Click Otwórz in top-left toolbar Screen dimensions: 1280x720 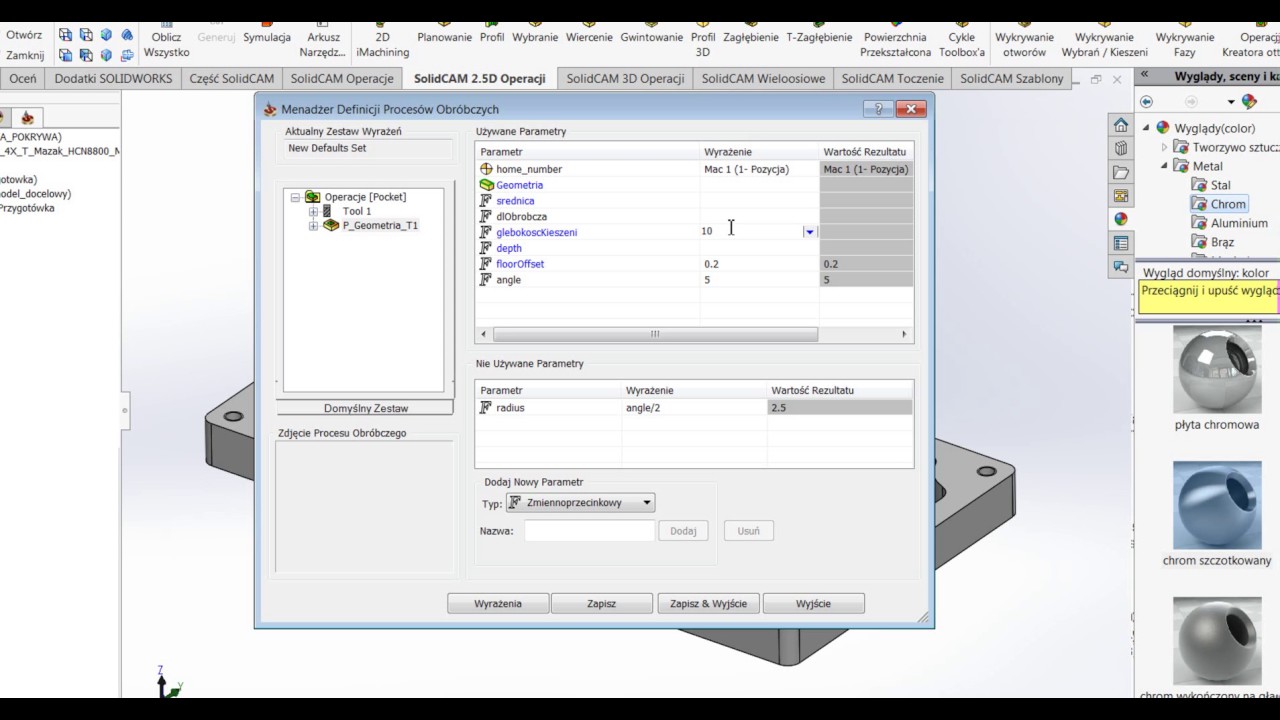pos(25,35)
